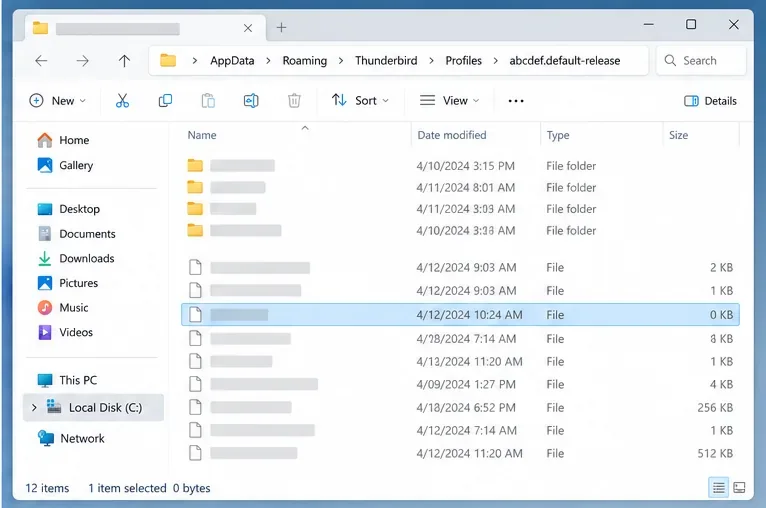Go forward with the right arrow
This screenshot has width=766, height=508.
[x=83, y=61]
